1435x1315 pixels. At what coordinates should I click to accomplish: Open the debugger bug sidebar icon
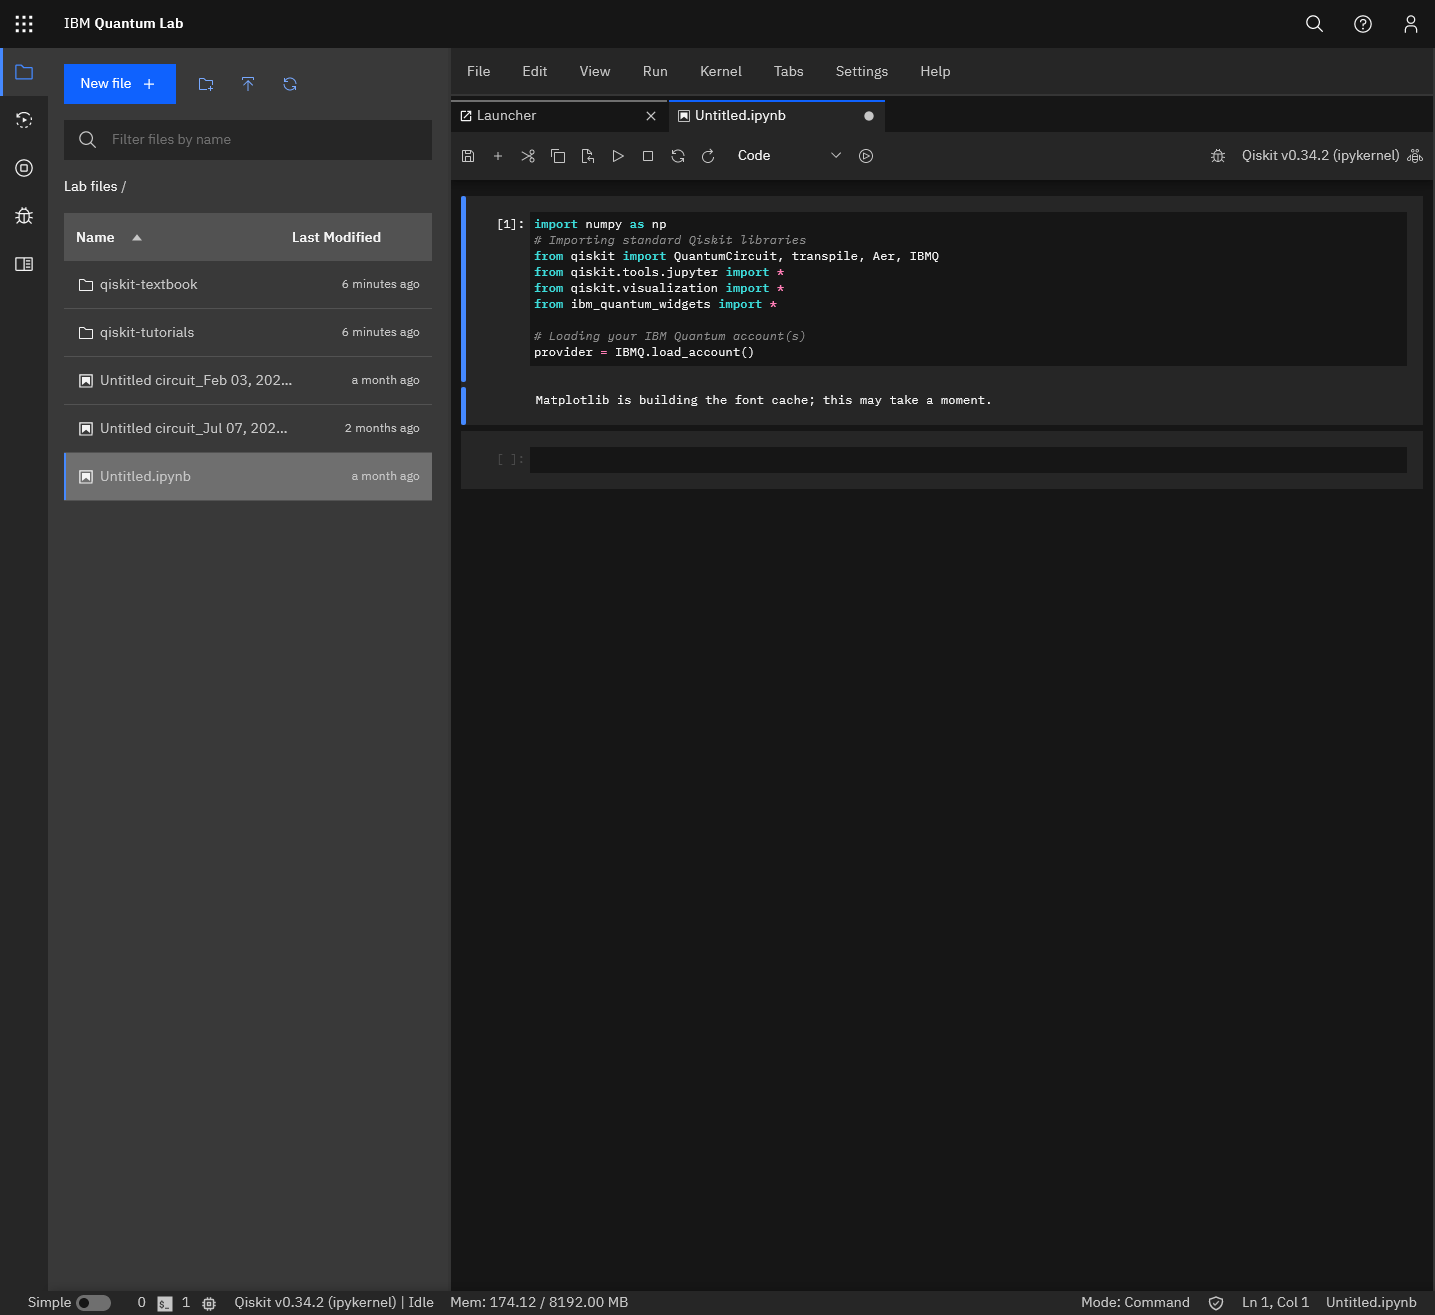(24, 216)
